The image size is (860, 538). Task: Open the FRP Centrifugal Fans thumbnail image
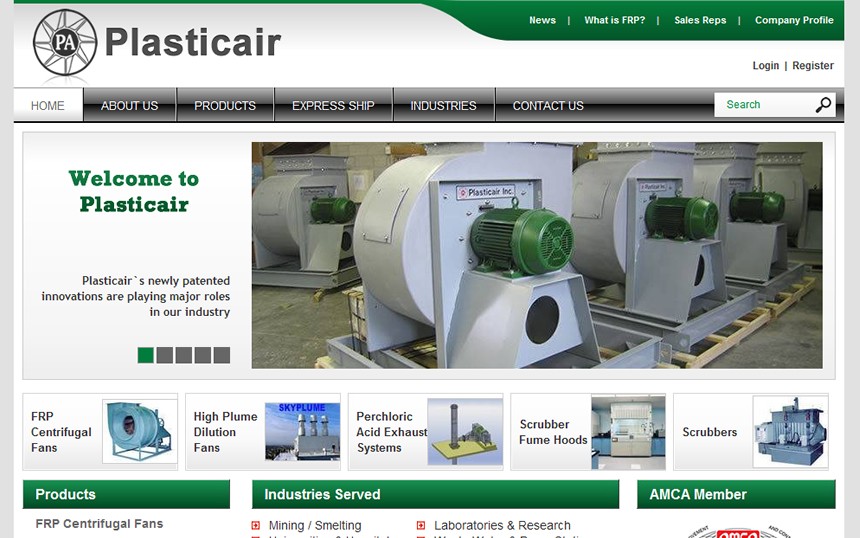coord(139,432)
